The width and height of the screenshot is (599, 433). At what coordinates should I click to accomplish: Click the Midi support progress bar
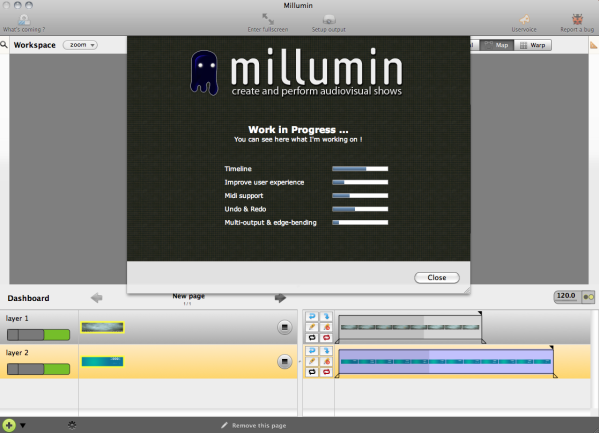click(x=360, y=196)
